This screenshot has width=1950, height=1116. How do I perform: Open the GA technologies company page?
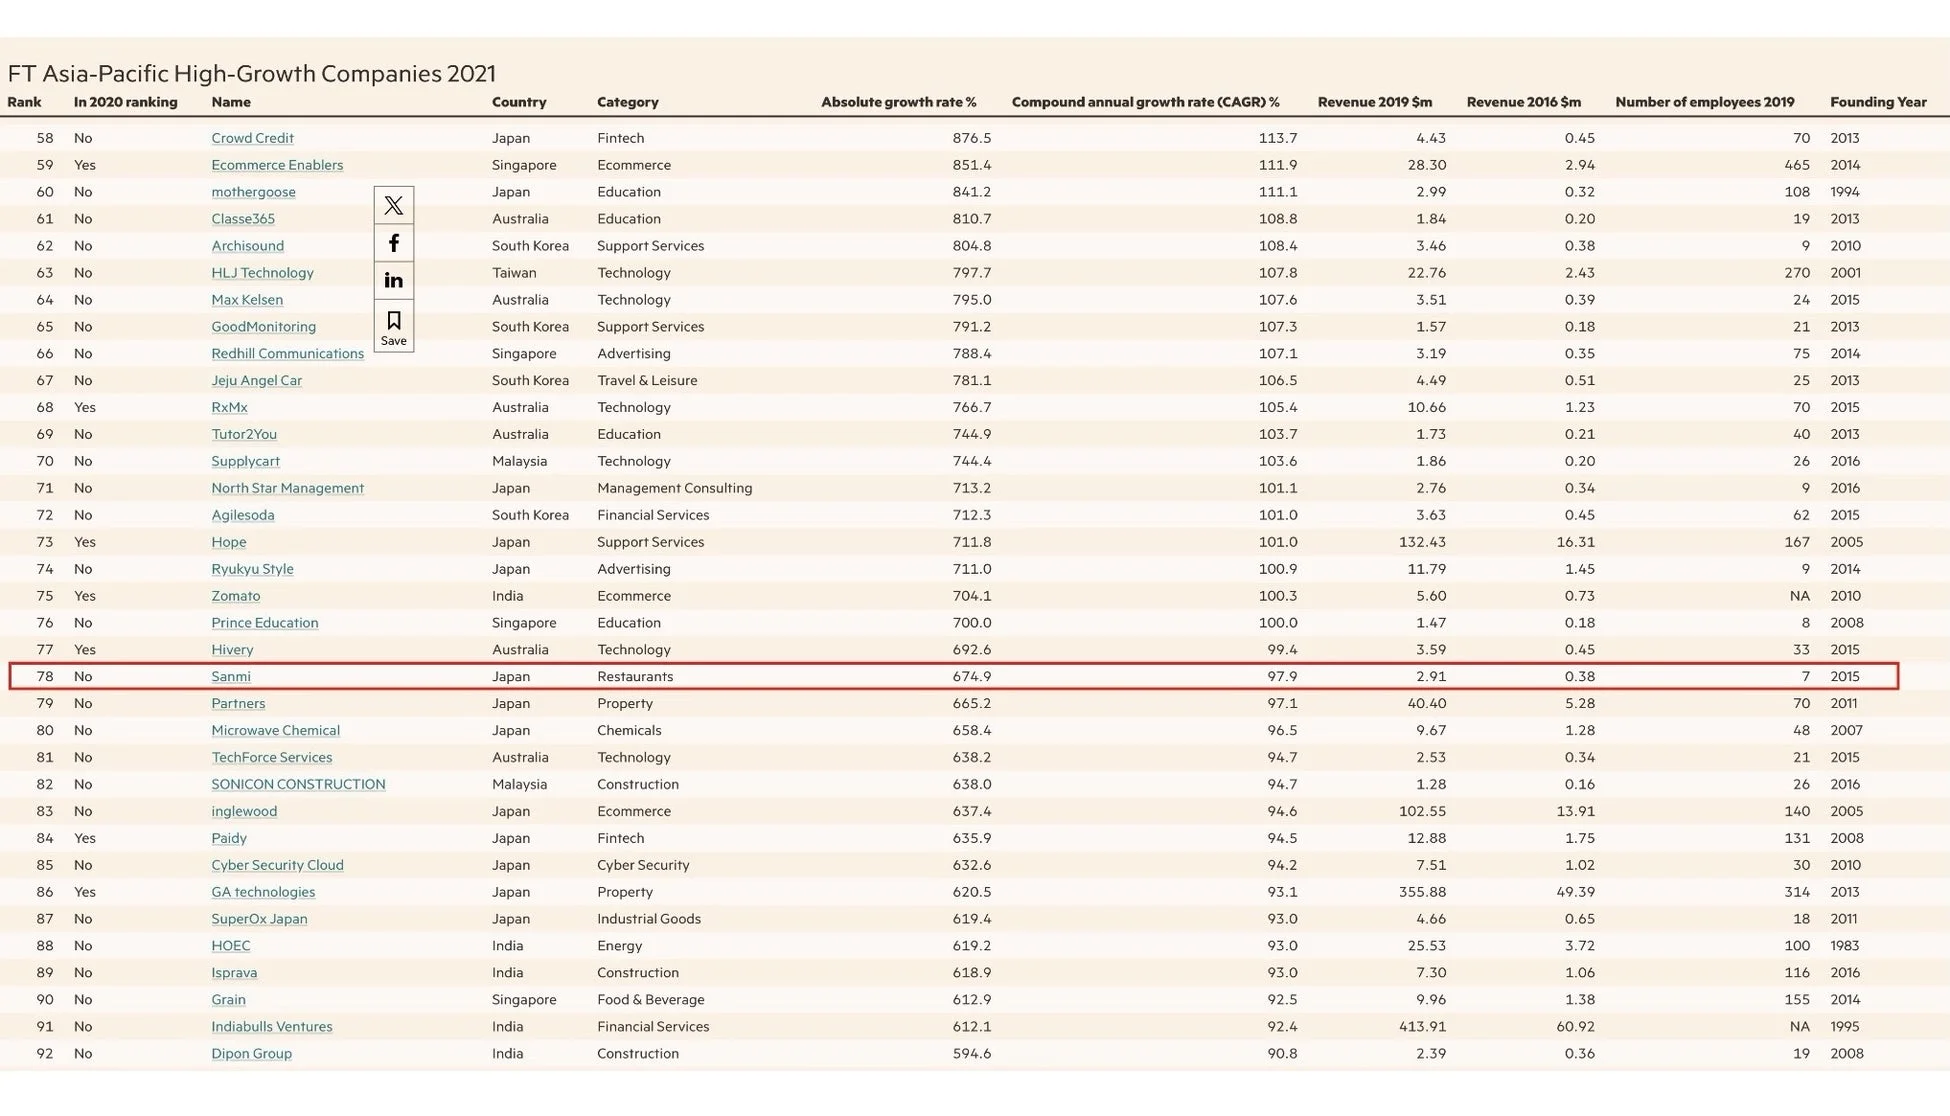point(265,891)
